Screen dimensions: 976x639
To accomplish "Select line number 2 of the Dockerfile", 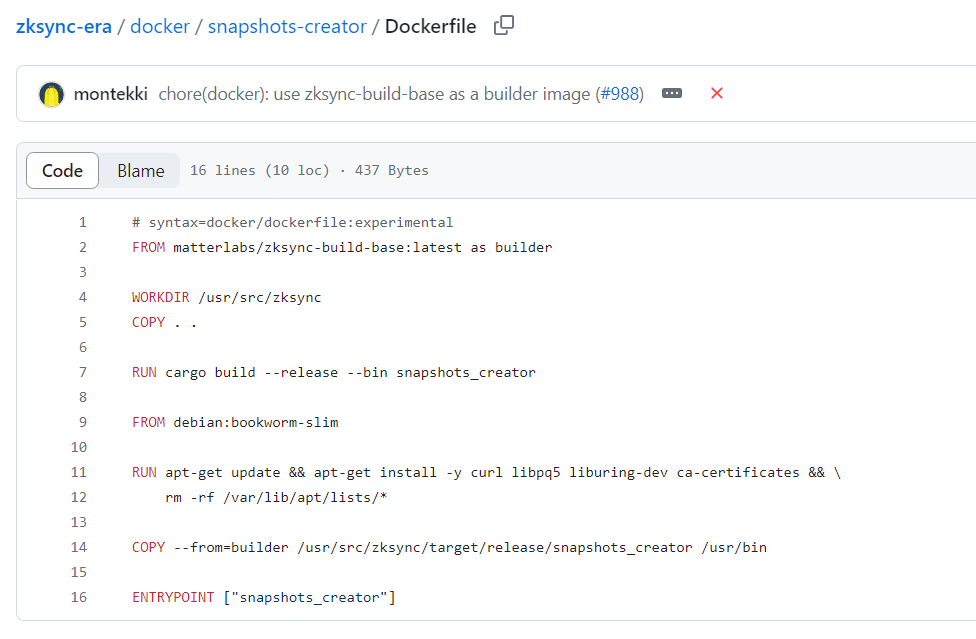I will point(82,247).
